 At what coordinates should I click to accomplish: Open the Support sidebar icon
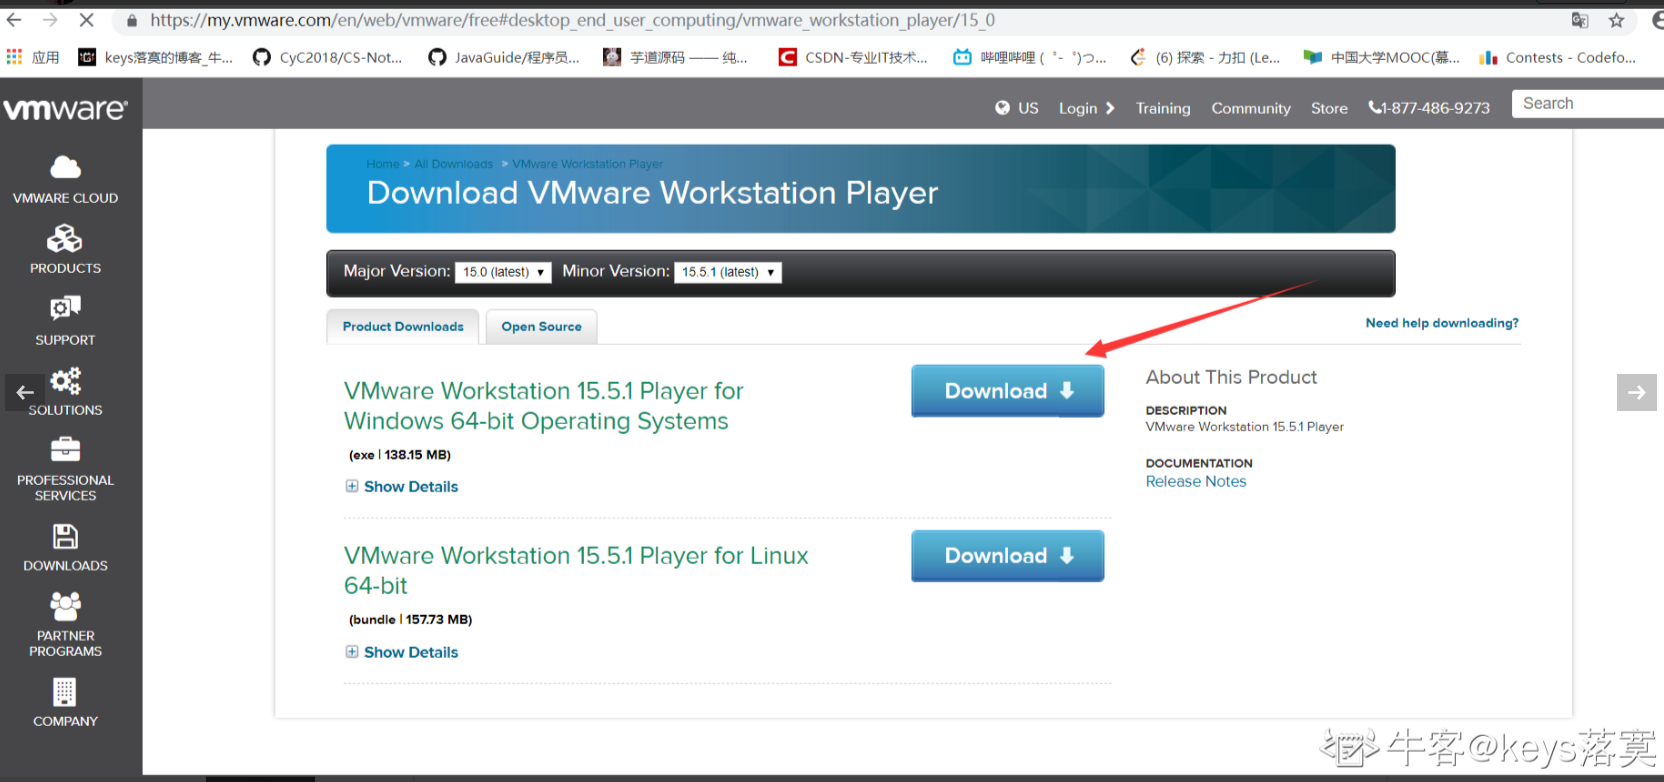coord(65,308)
